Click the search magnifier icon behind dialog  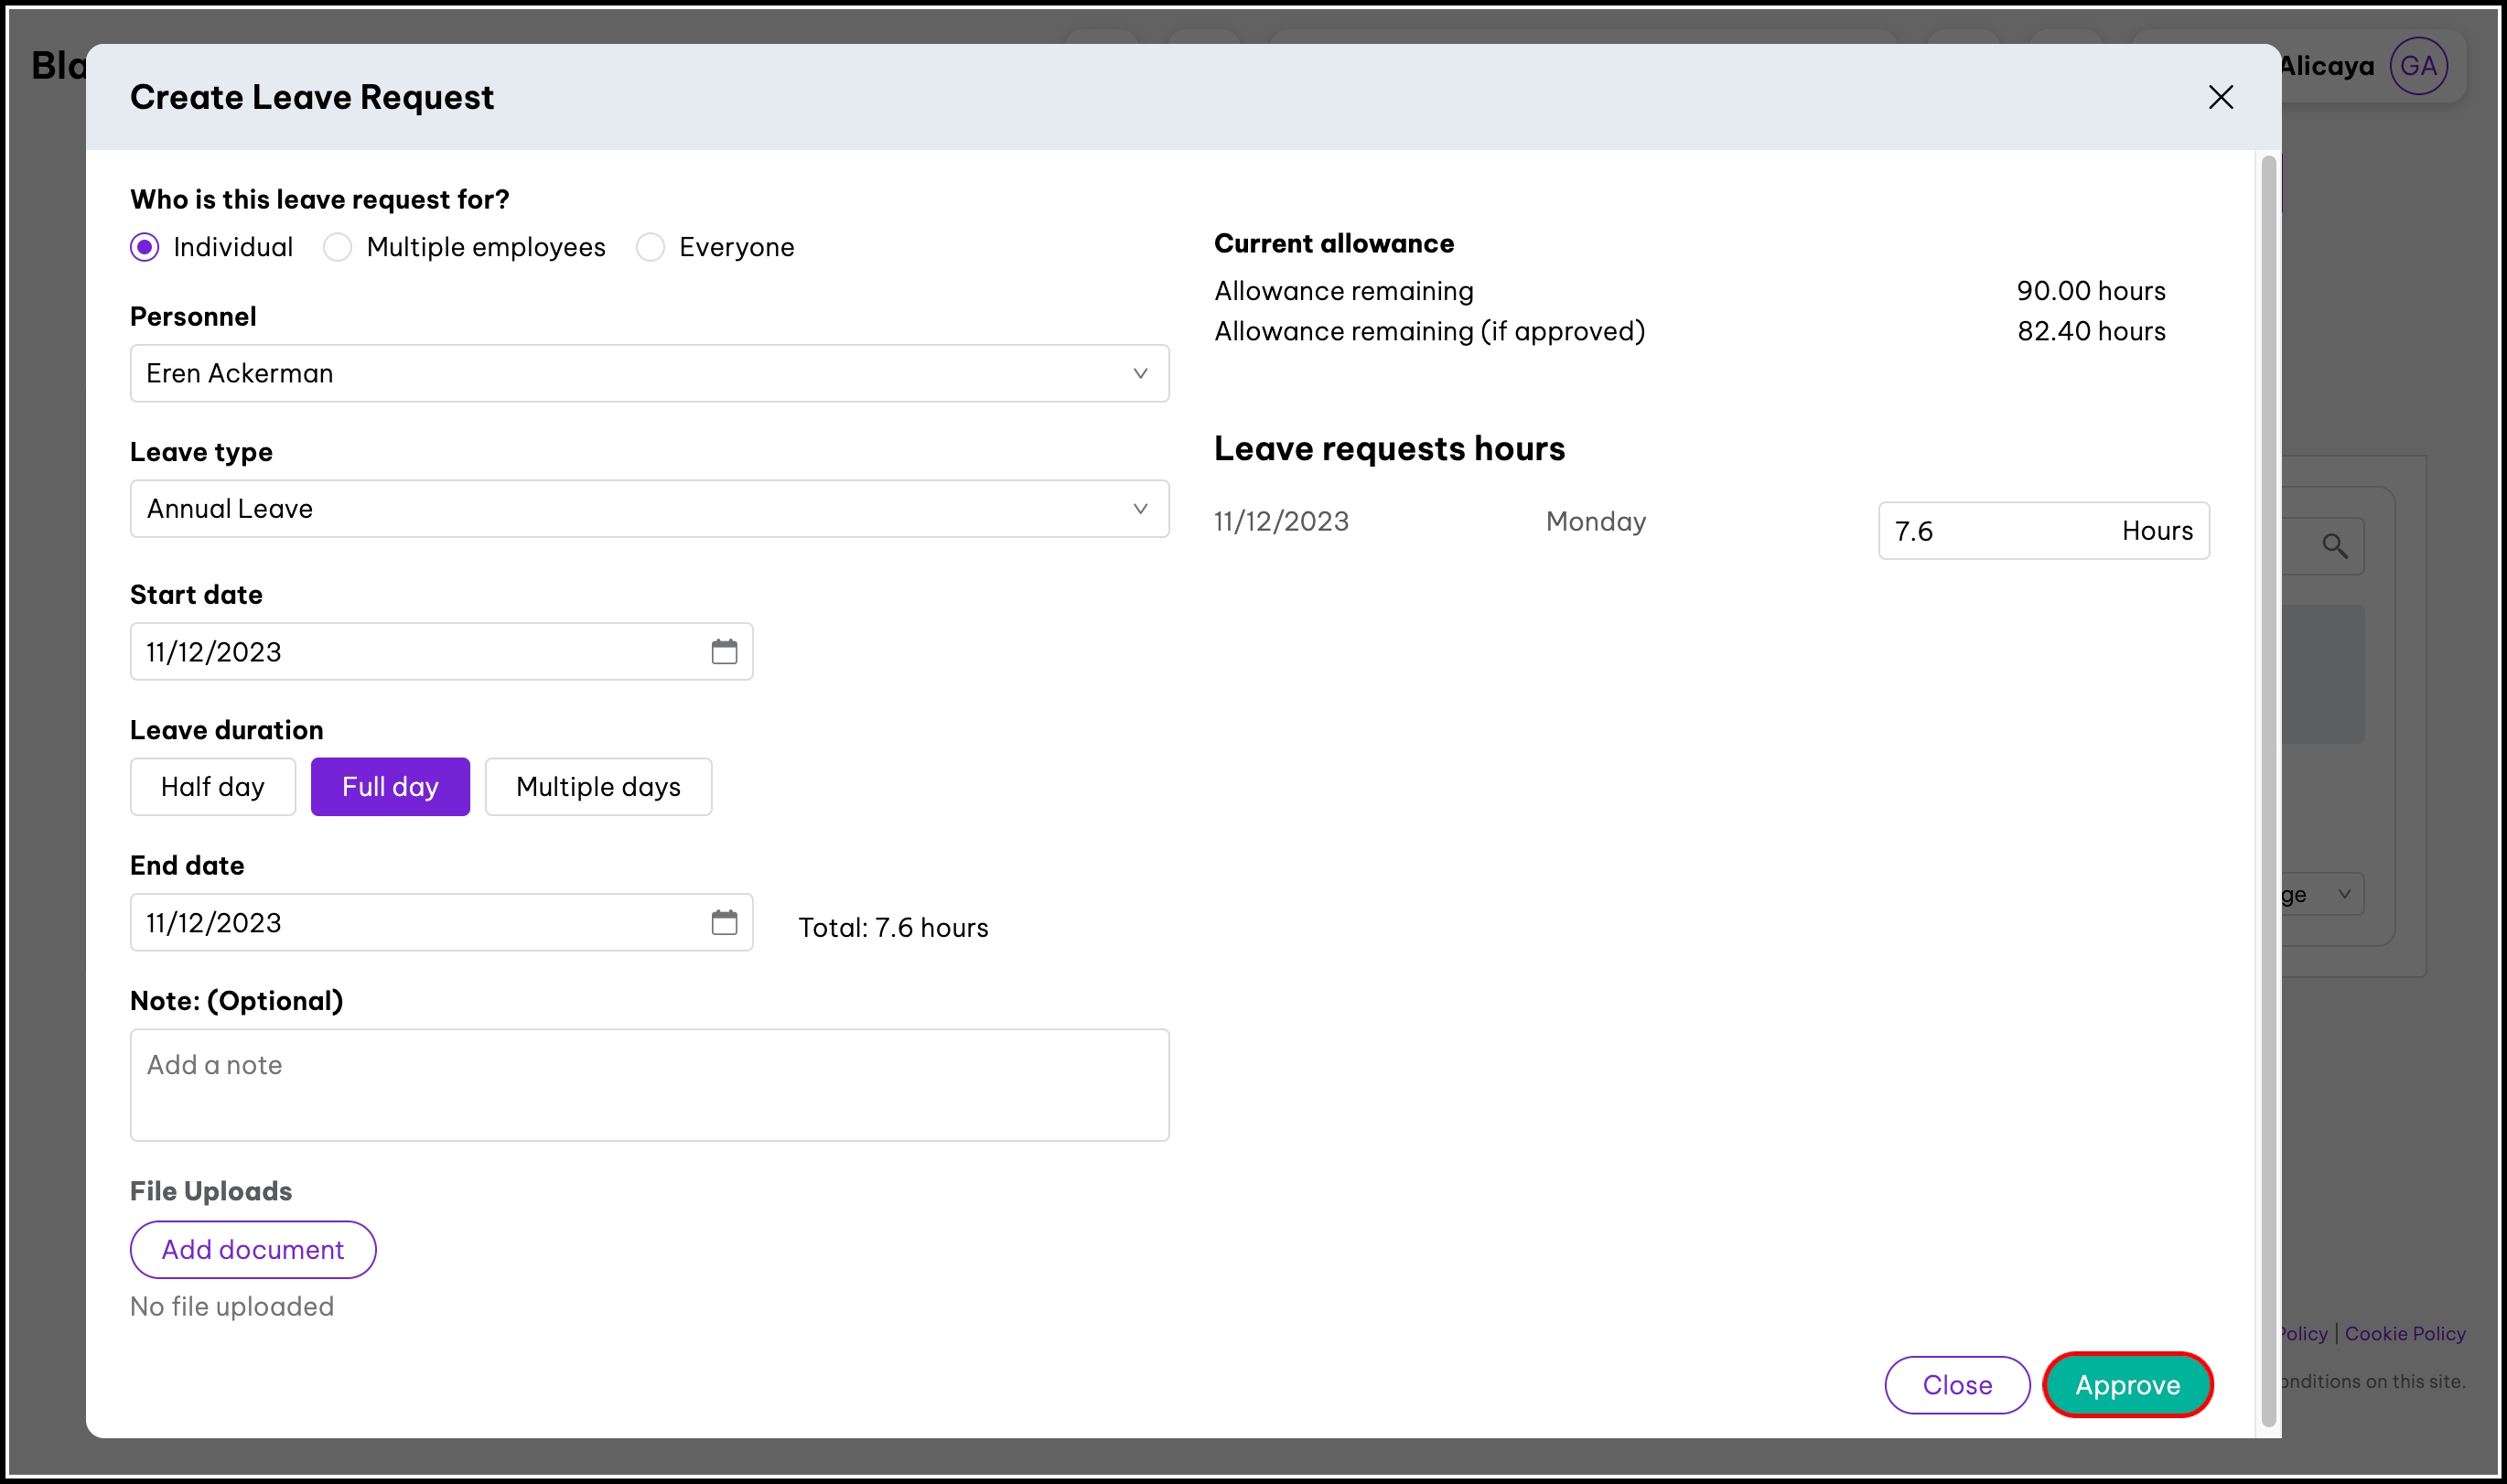(2334, 546)
